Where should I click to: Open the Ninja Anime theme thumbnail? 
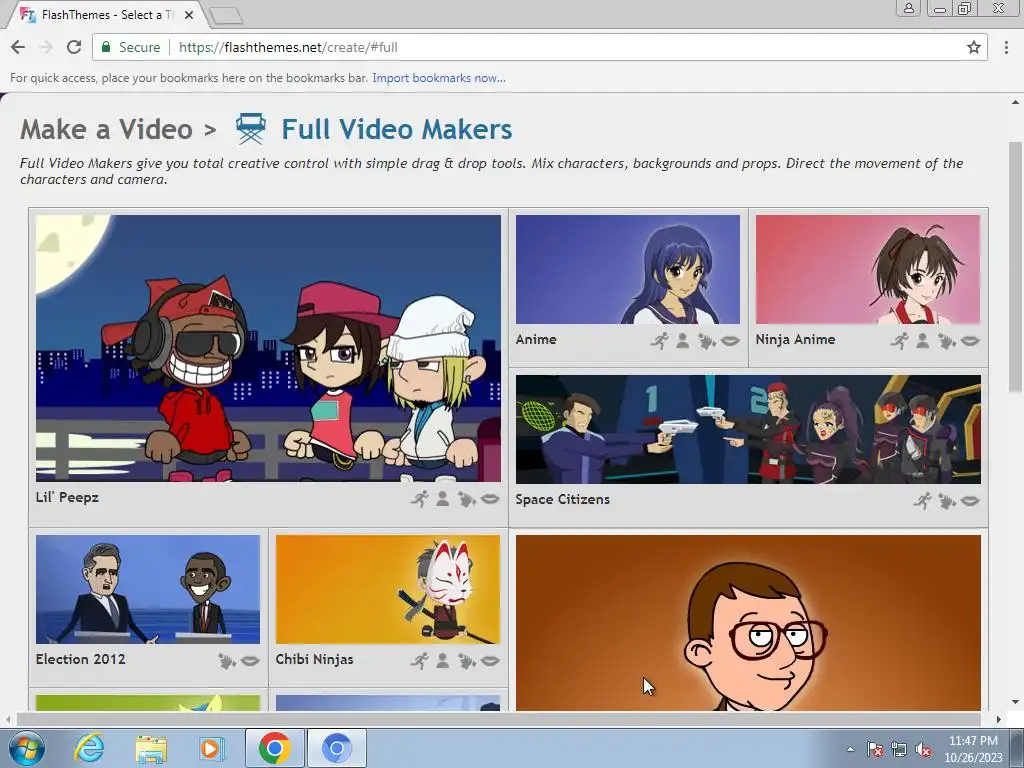[x=868, y=269]
